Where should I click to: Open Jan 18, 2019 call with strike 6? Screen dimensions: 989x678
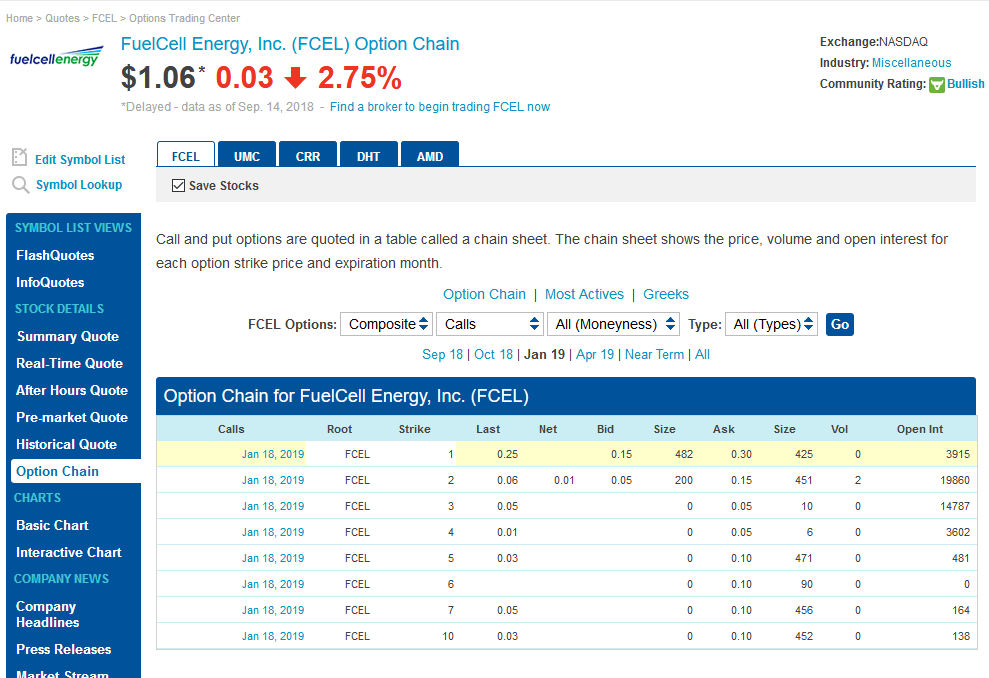(272, 584)
